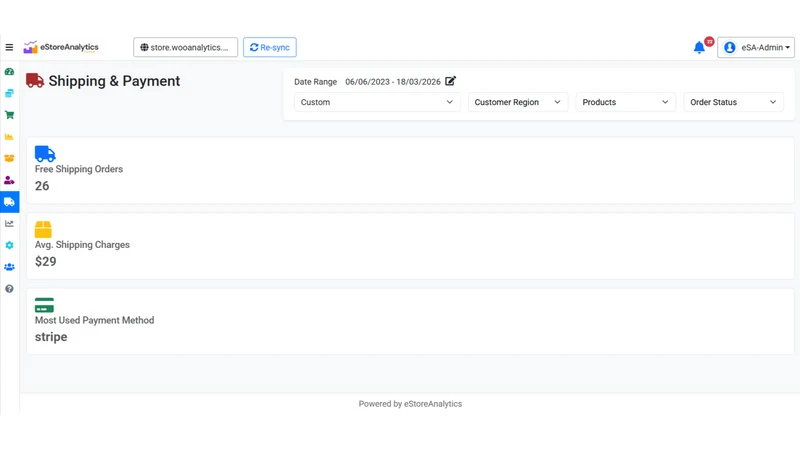Click the Free Shipping Orders label
Viewport: 800px width, 450px height.
tap(79, 169)
